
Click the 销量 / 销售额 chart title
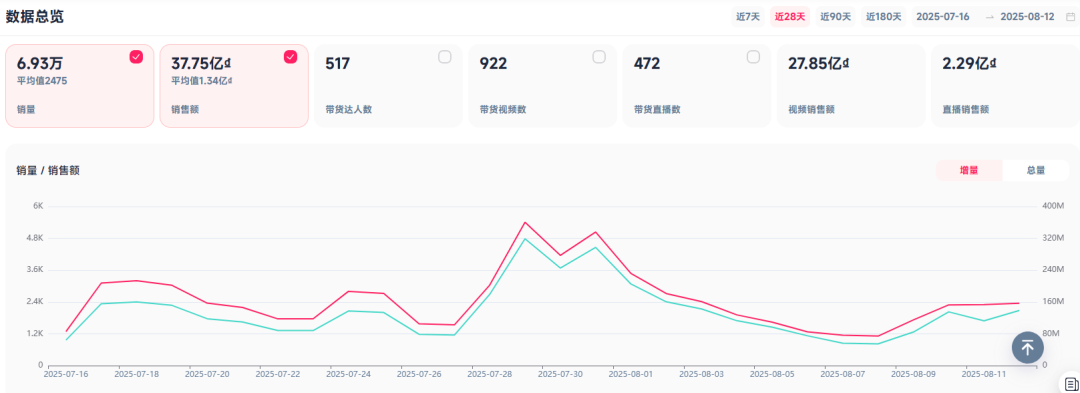pos(48,170)
